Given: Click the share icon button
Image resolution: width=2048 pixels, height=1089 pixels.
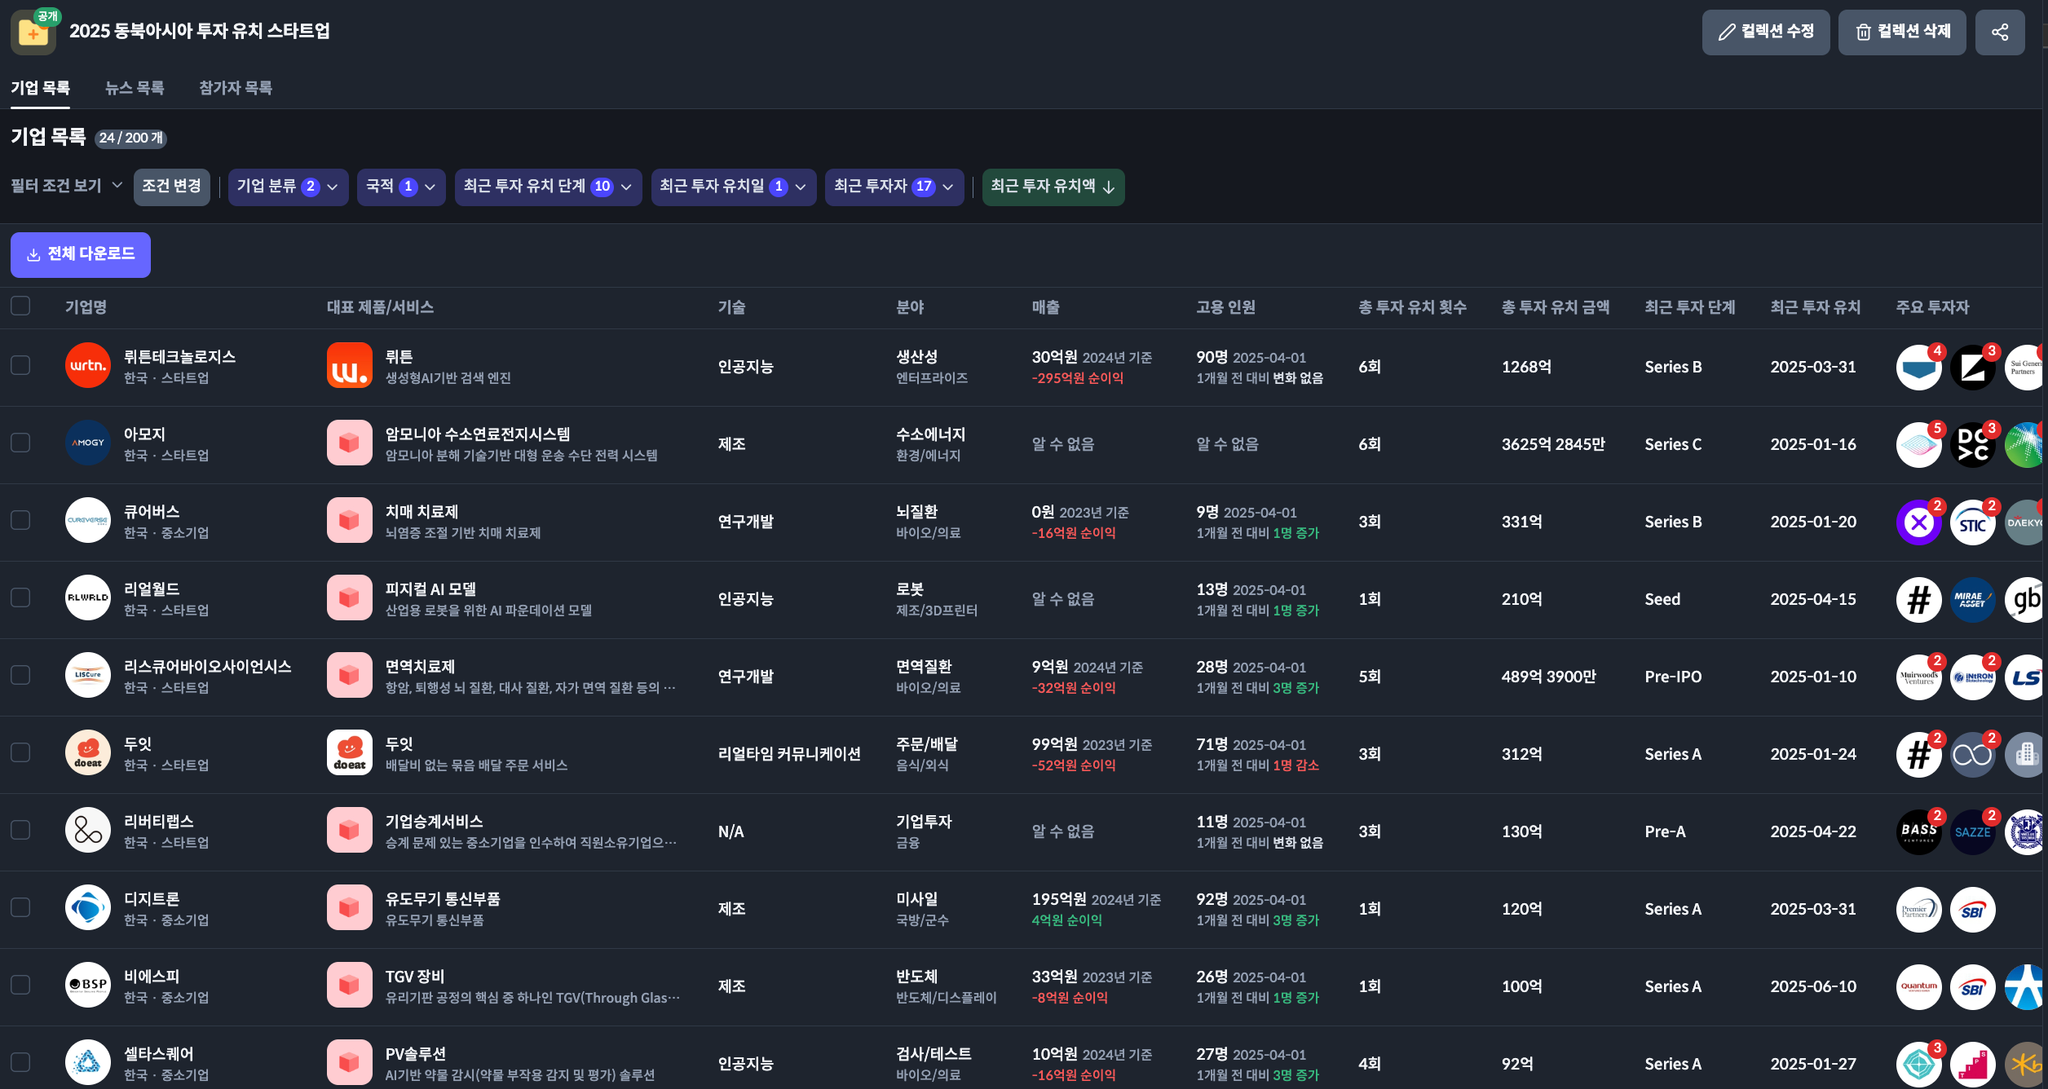Looking at the screenshot, I should click(1999, 32).
